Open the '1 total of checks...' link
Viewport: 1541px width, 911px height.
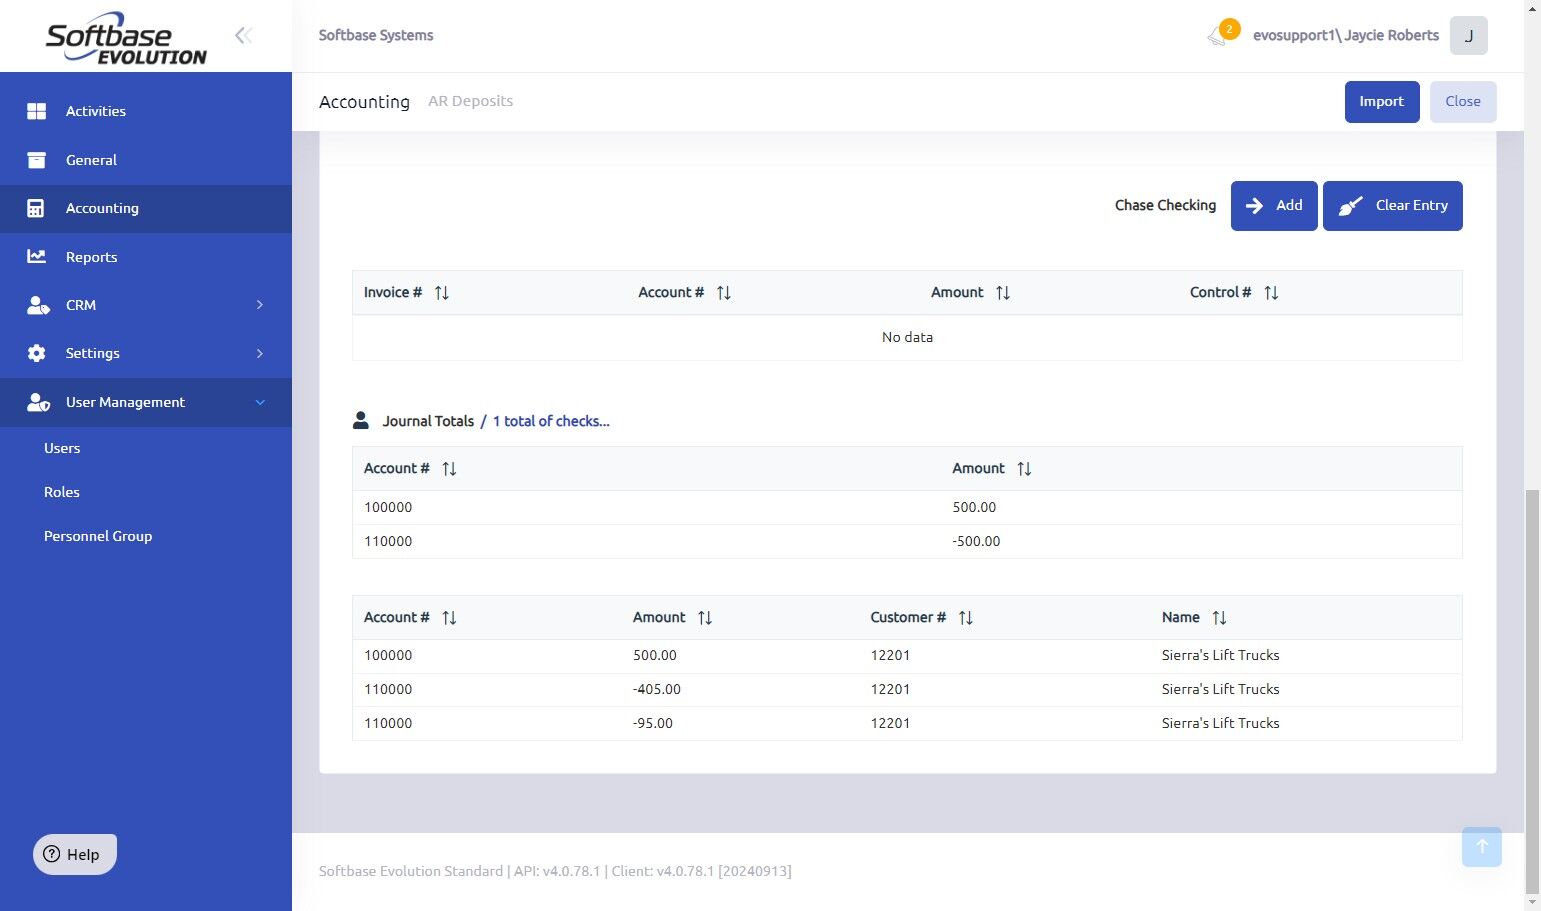551,422
